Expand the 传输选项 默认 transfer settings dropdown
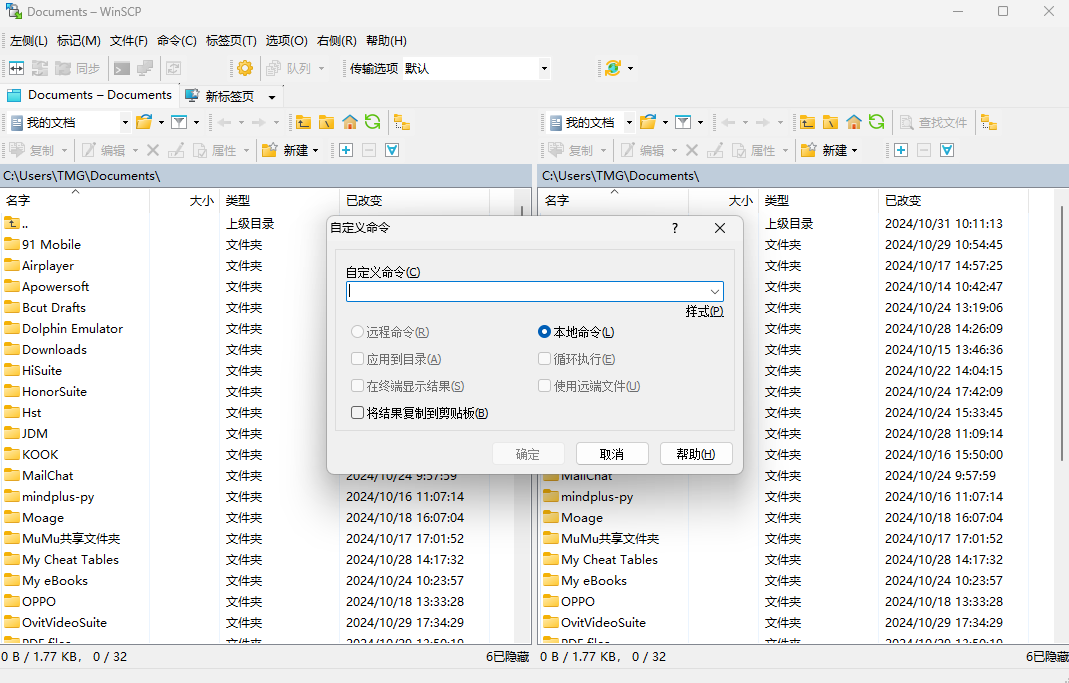The height and width of the screenshot is (683, 1069). [x=543, y=68]
